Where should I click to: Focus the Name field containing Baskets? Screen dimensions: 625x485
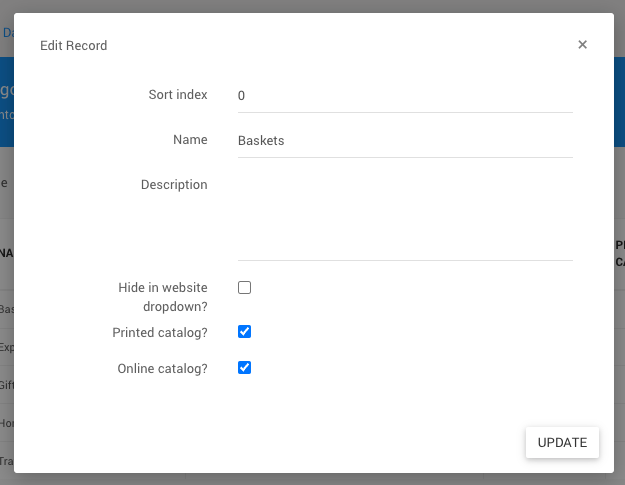point(404,141)
